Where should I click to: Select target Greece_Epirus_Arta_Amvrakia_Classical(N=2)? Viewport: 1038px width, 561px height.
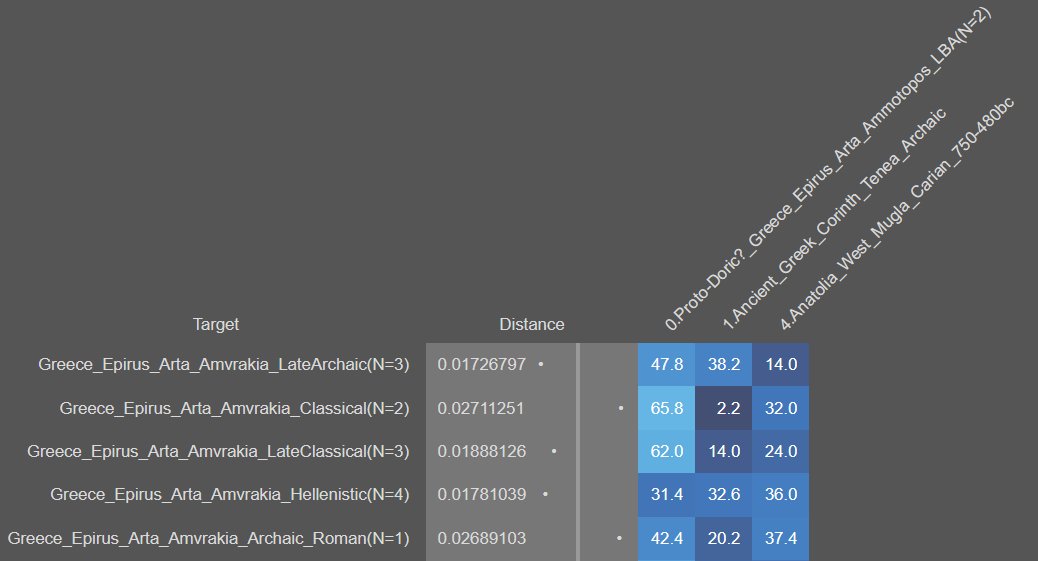coord(234,408)
